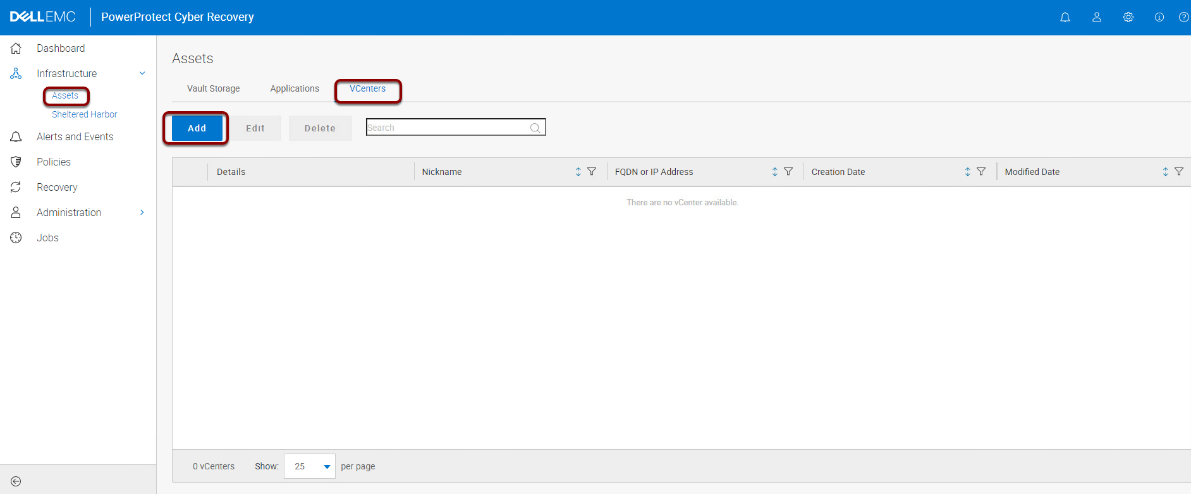The image size is (1191, 494).
Task: Open the notifications bell in header
Action: click(x=1065, y=17)
